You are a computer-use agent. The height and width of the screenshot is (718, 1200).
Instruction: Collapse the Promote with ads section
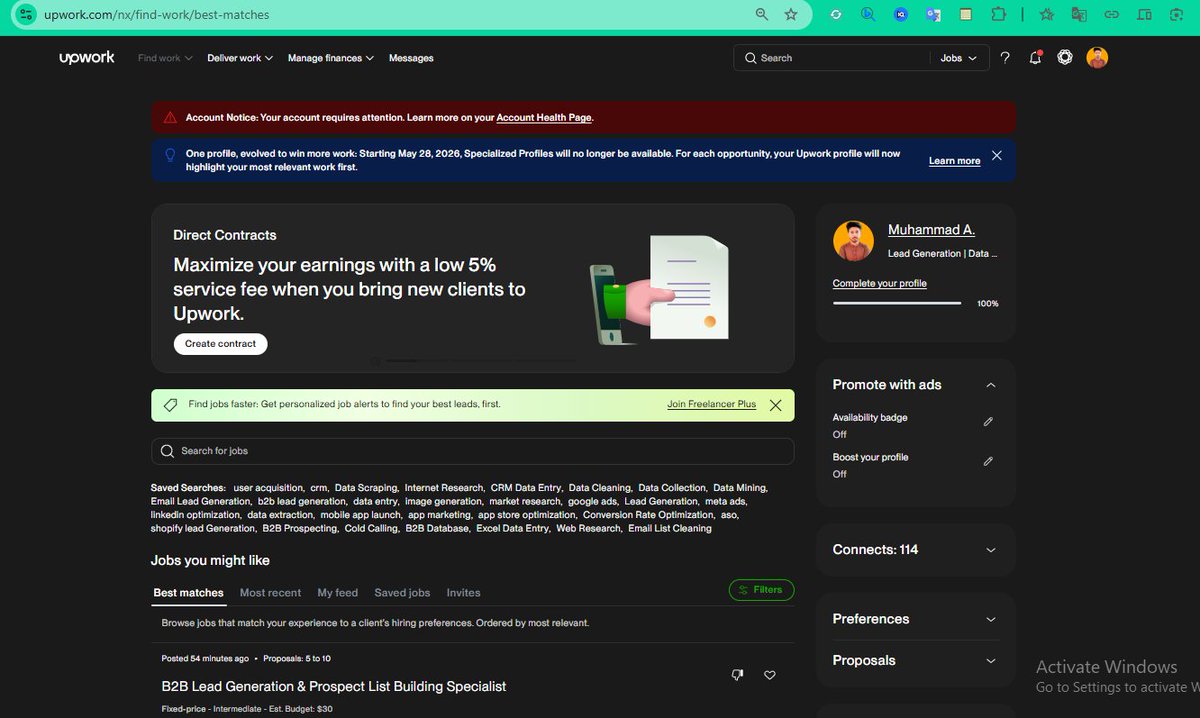tap(991, 385)
